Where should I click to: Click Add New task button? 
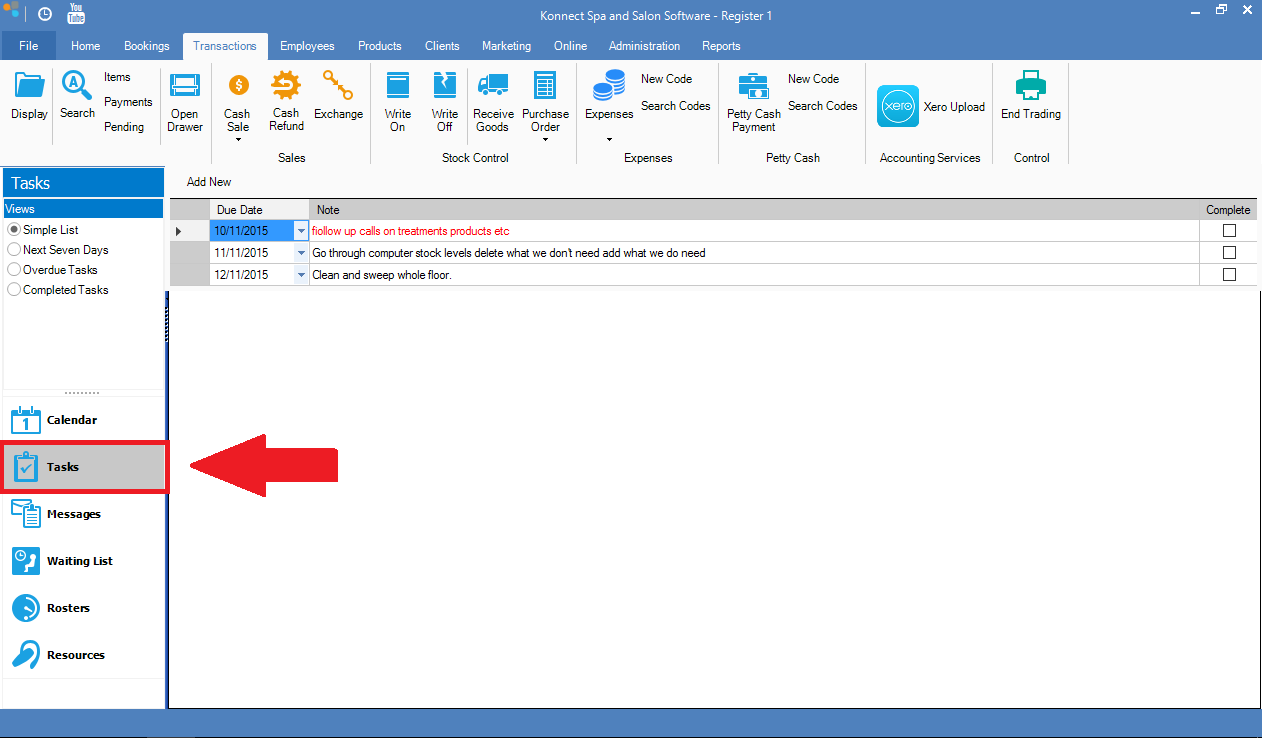coord(209,182)
